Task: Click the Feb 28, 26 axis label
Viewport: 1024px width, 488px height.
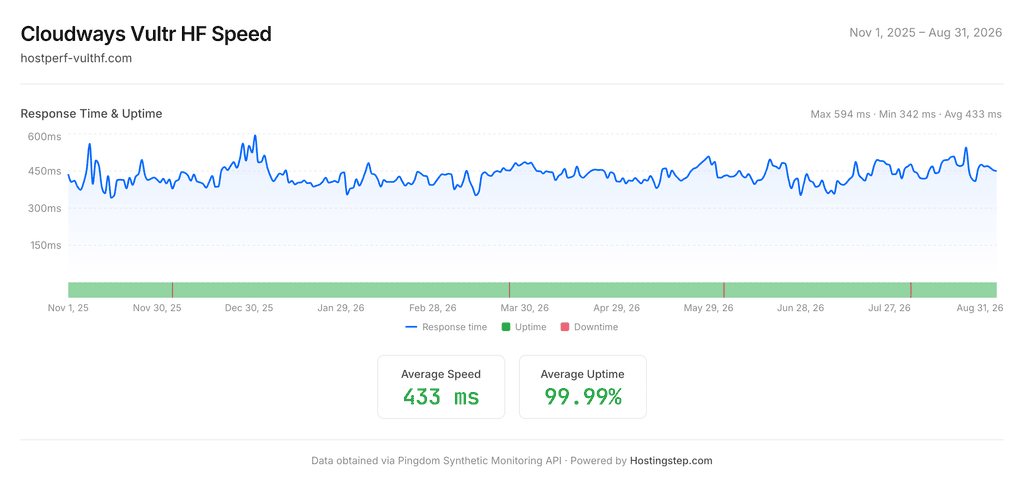Action: pyautogui.click(x=433, y=308)
